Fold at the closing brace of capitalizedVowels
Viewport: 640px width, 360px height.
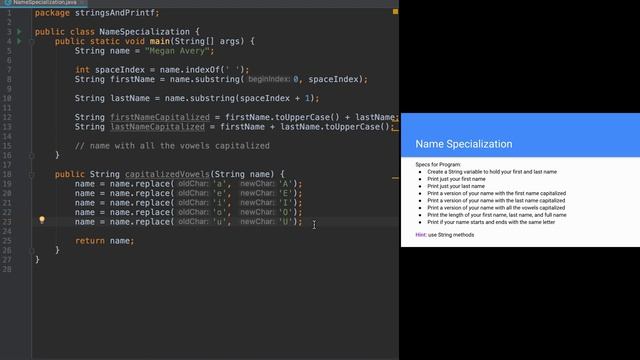(32, 250)
